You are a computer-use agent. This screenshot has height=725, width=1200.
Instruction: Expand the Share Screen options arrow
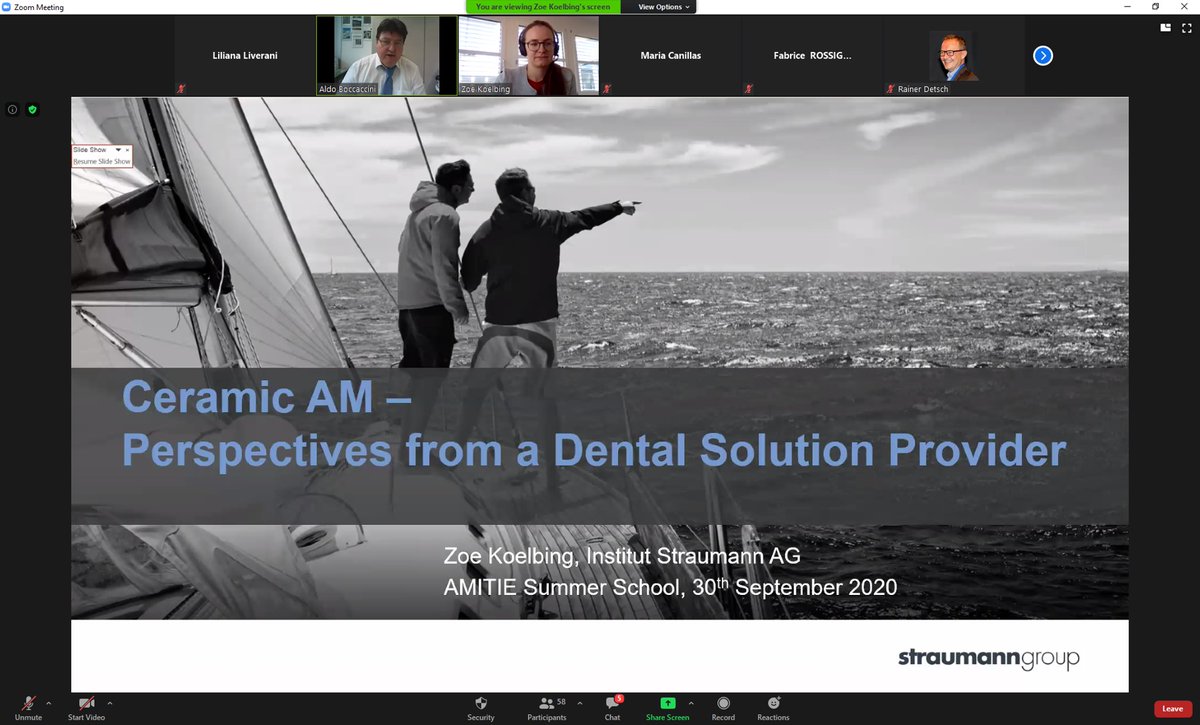[x=691, y=702]
